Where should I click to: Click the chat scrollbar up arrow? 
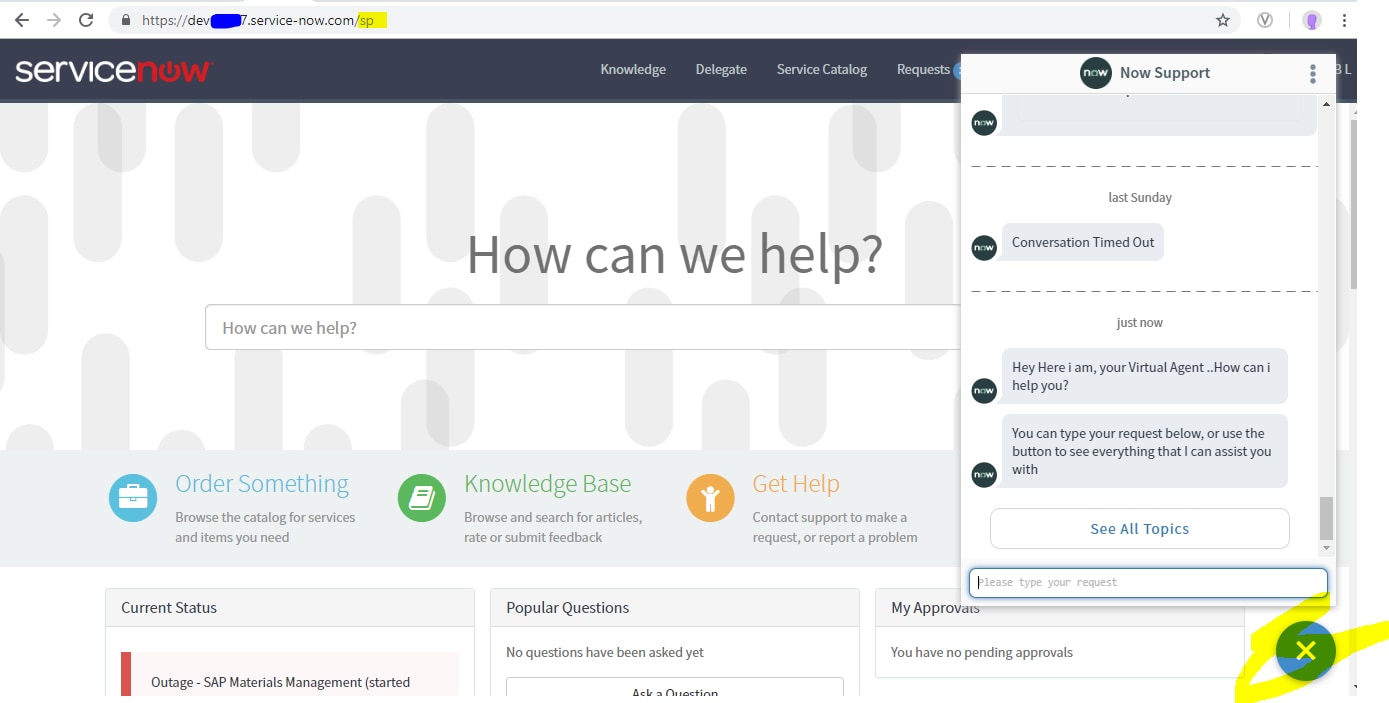[x=1327, y=103]
